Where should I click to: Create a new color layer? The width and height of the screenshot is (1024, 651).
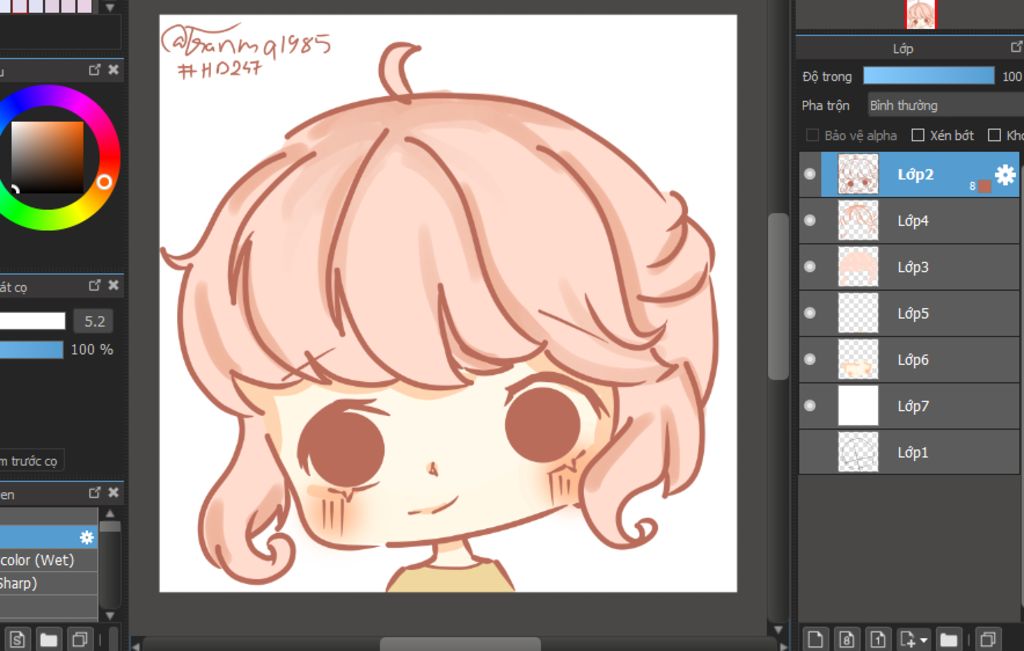[x=814, y=639]
